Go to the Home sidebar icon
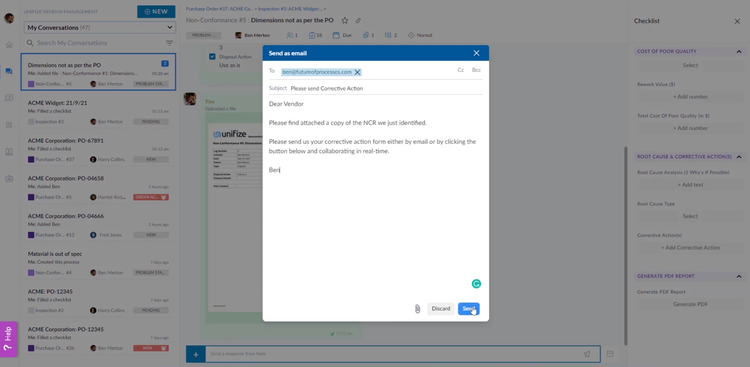 9,44
